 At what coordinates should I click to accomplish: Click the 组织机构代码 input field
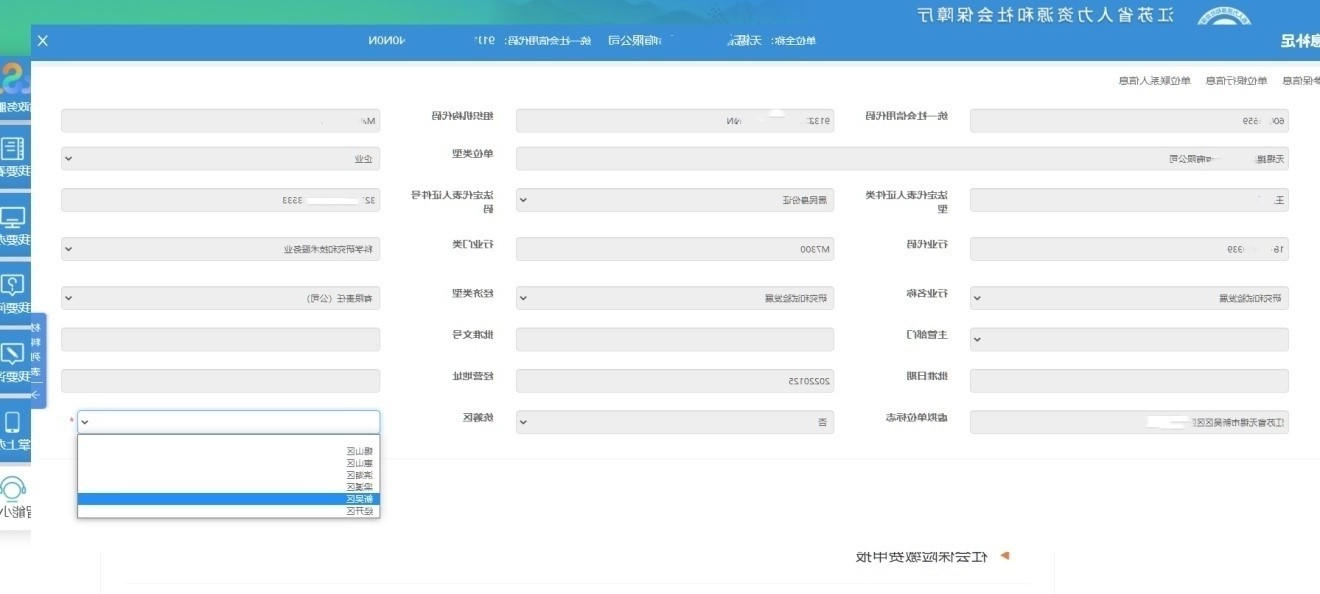(x=221, y=121)
